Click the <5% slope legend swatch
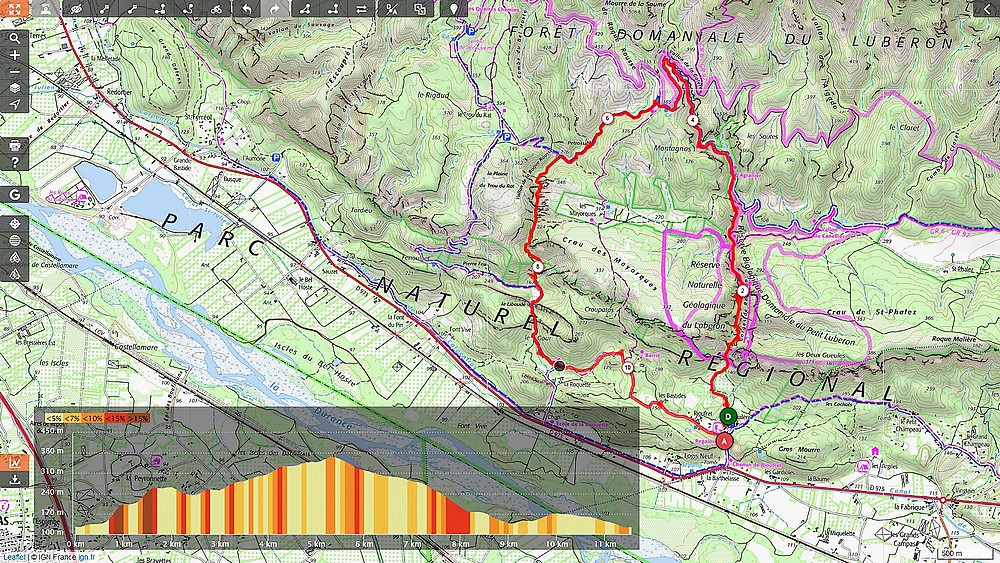The image size is (1000, 563). tap(54, 418)
